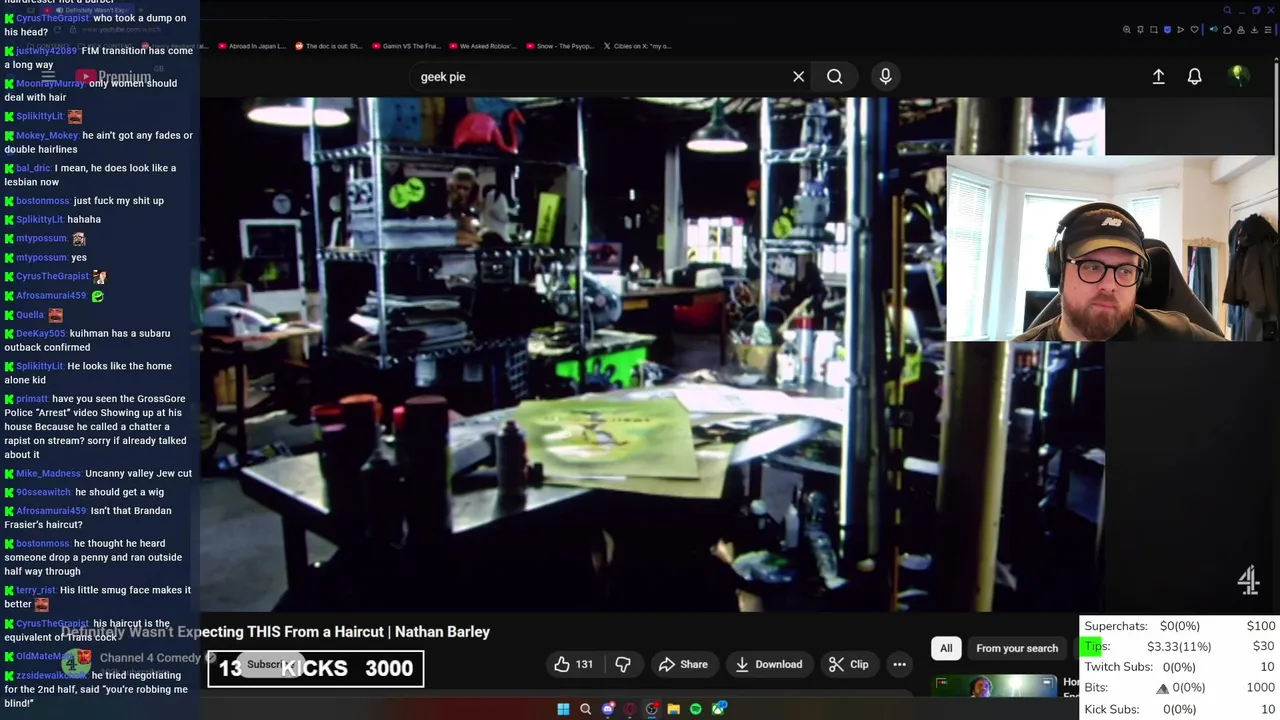This screenshot has height=720, width=1280.
Task: Switch to 'Abroad In Japan' bookmark tab
Action: 250,46
